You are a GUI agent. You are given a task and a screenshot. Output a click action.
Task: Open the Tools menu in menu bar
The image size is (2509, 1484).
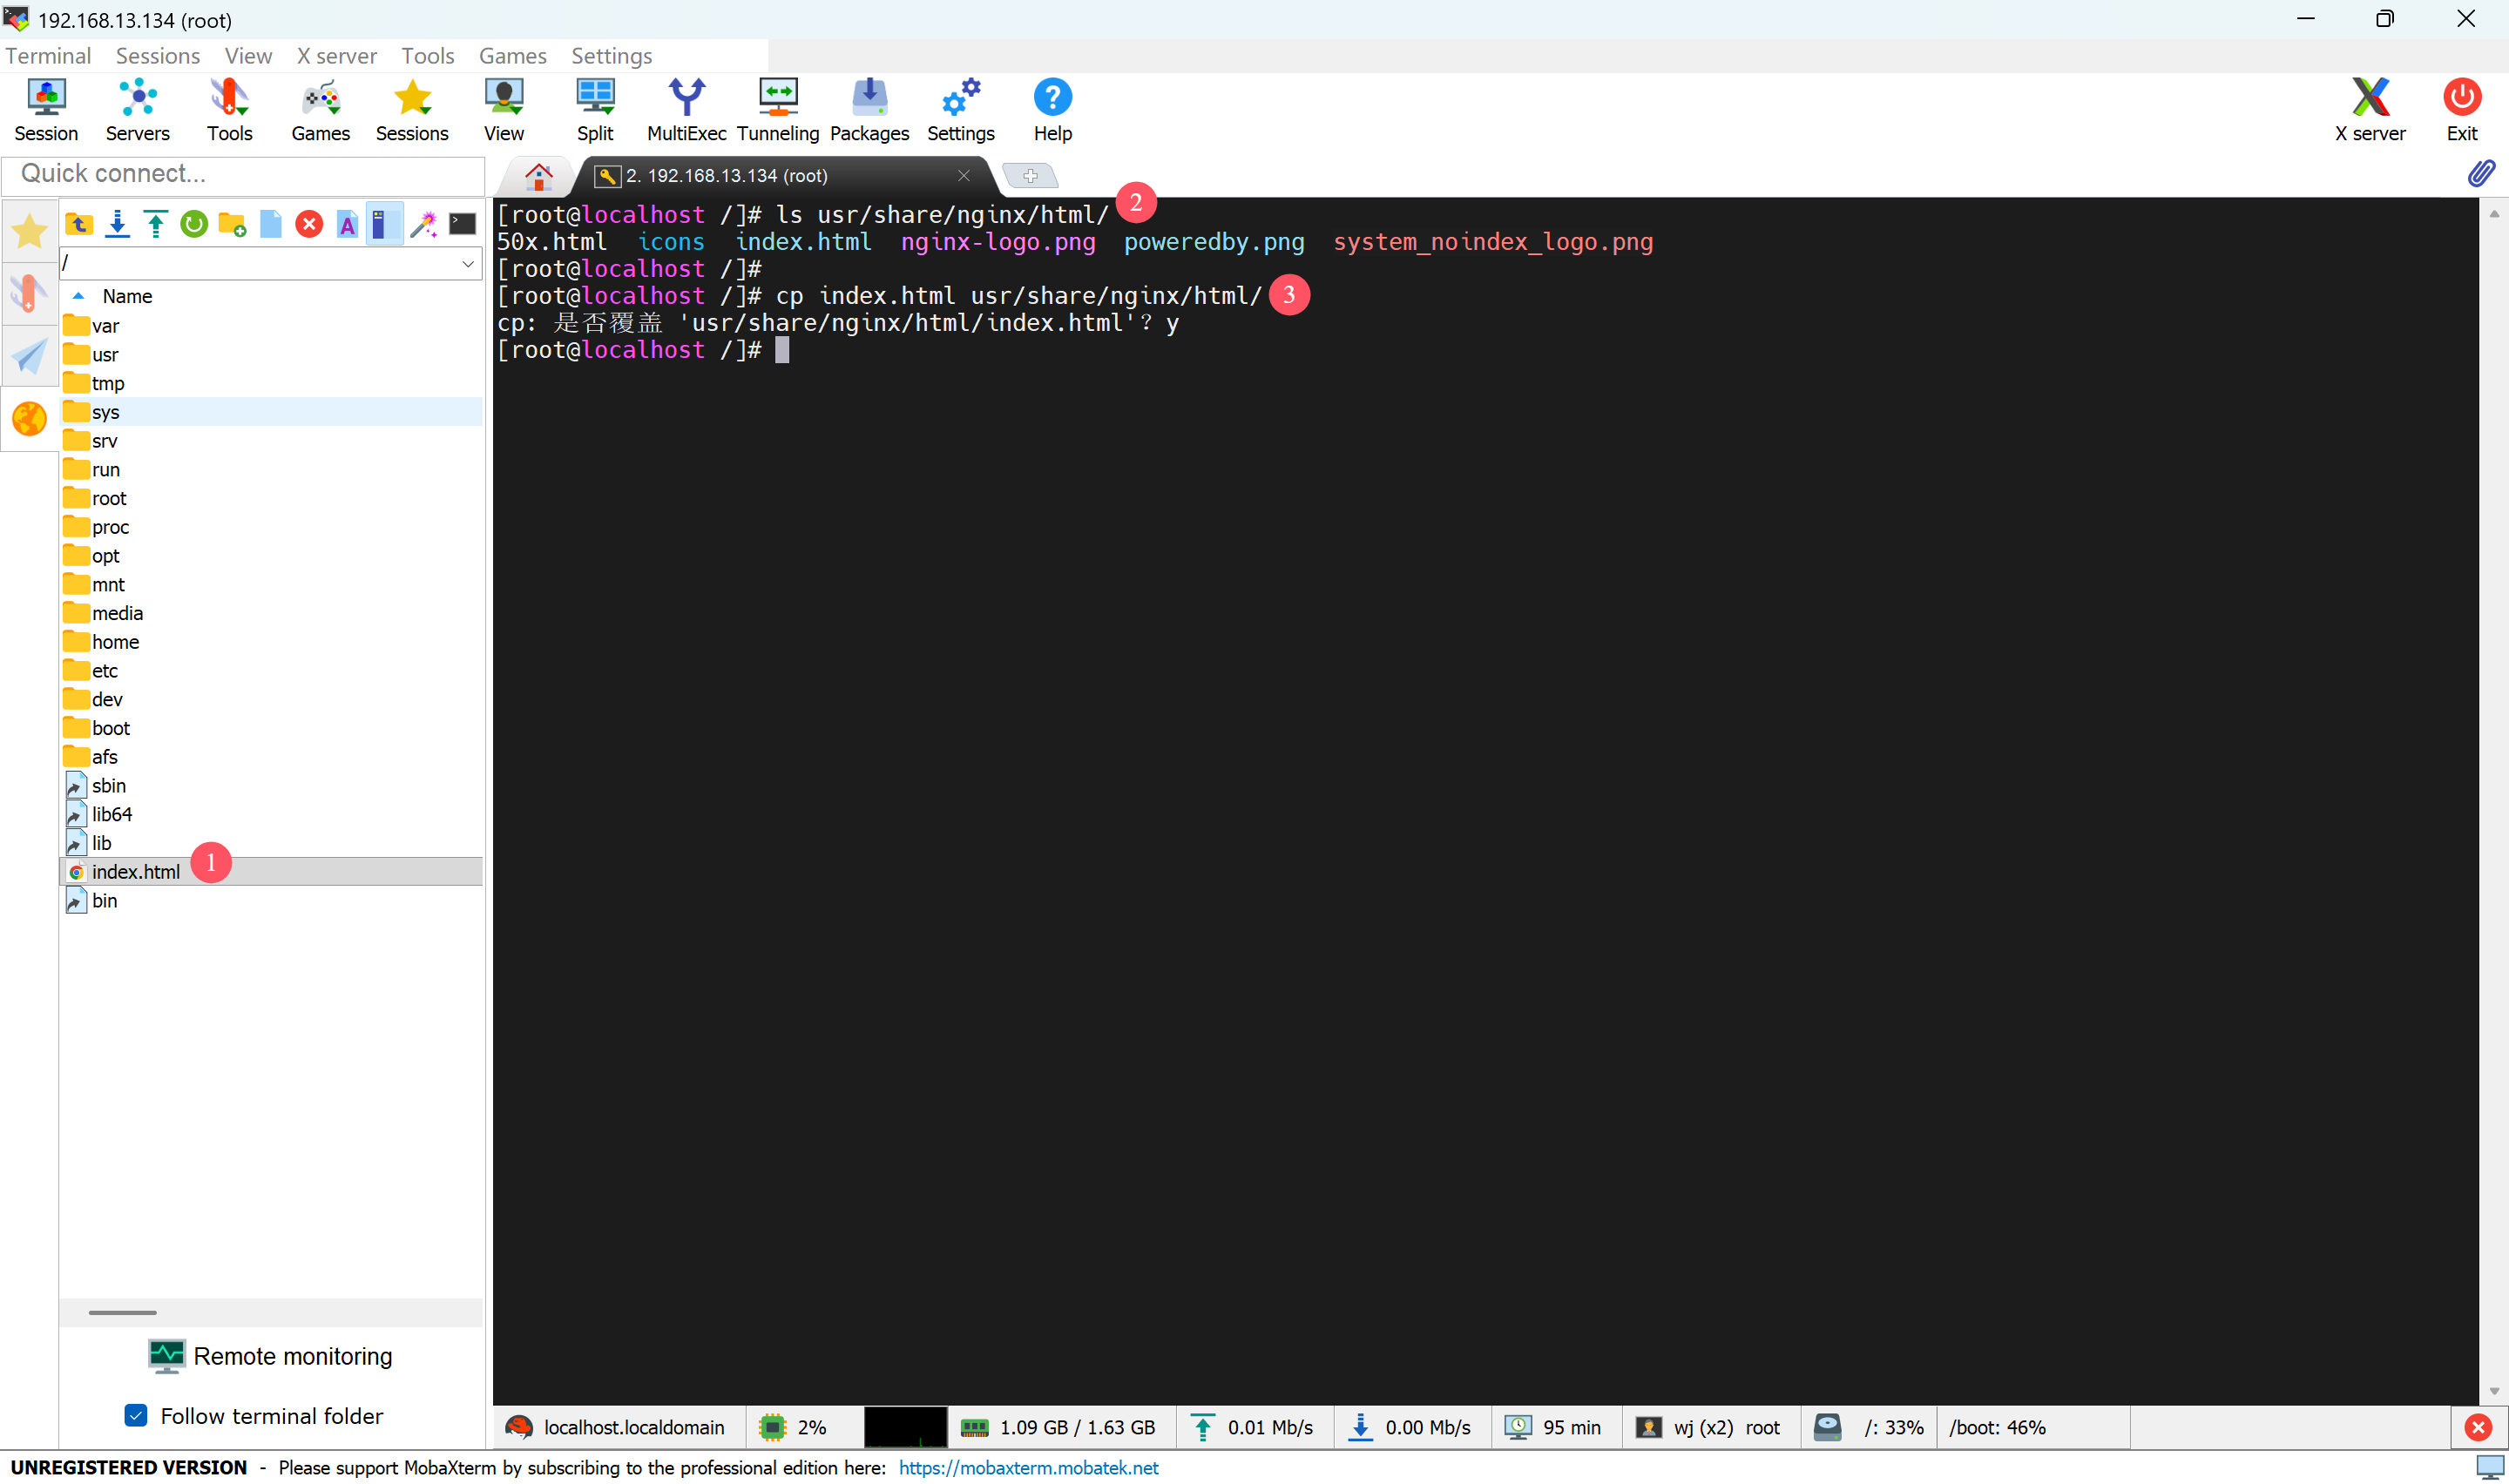click(x=428, y=56)
